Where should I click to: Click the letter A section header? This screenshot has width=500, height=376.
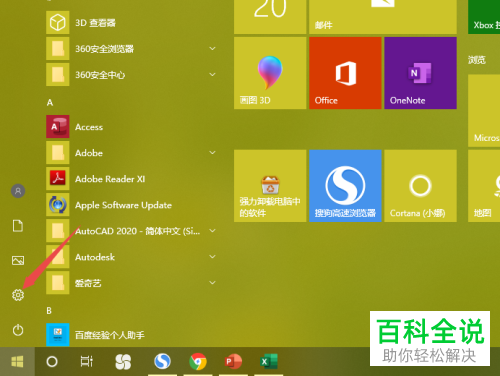coord(50,102)
